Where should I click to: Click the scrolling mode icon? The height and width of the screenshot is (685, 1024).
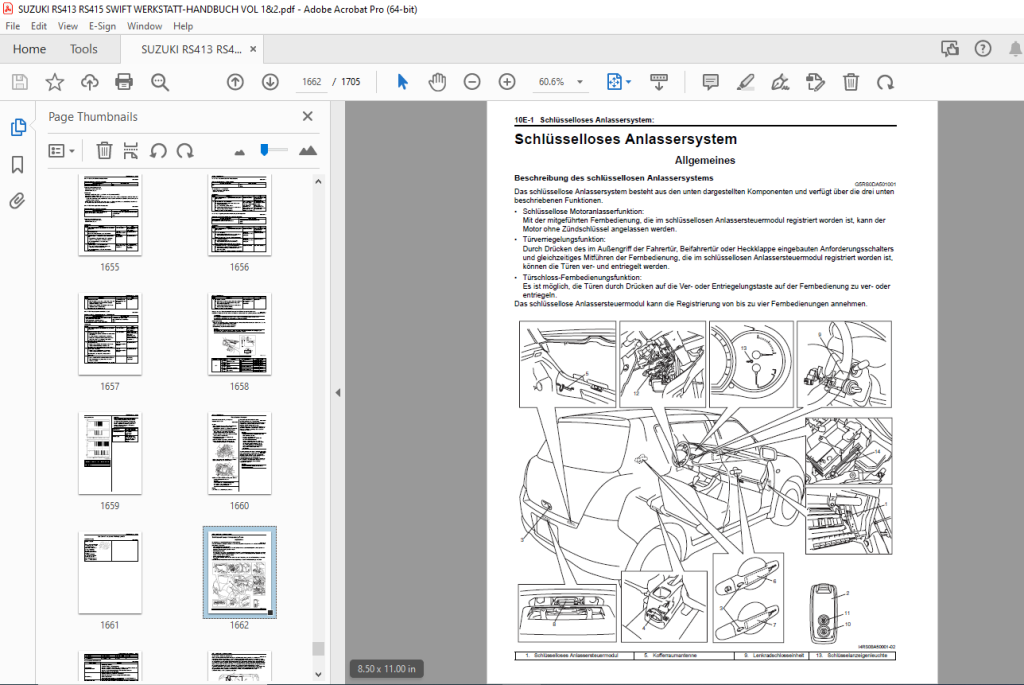(659, 82)
